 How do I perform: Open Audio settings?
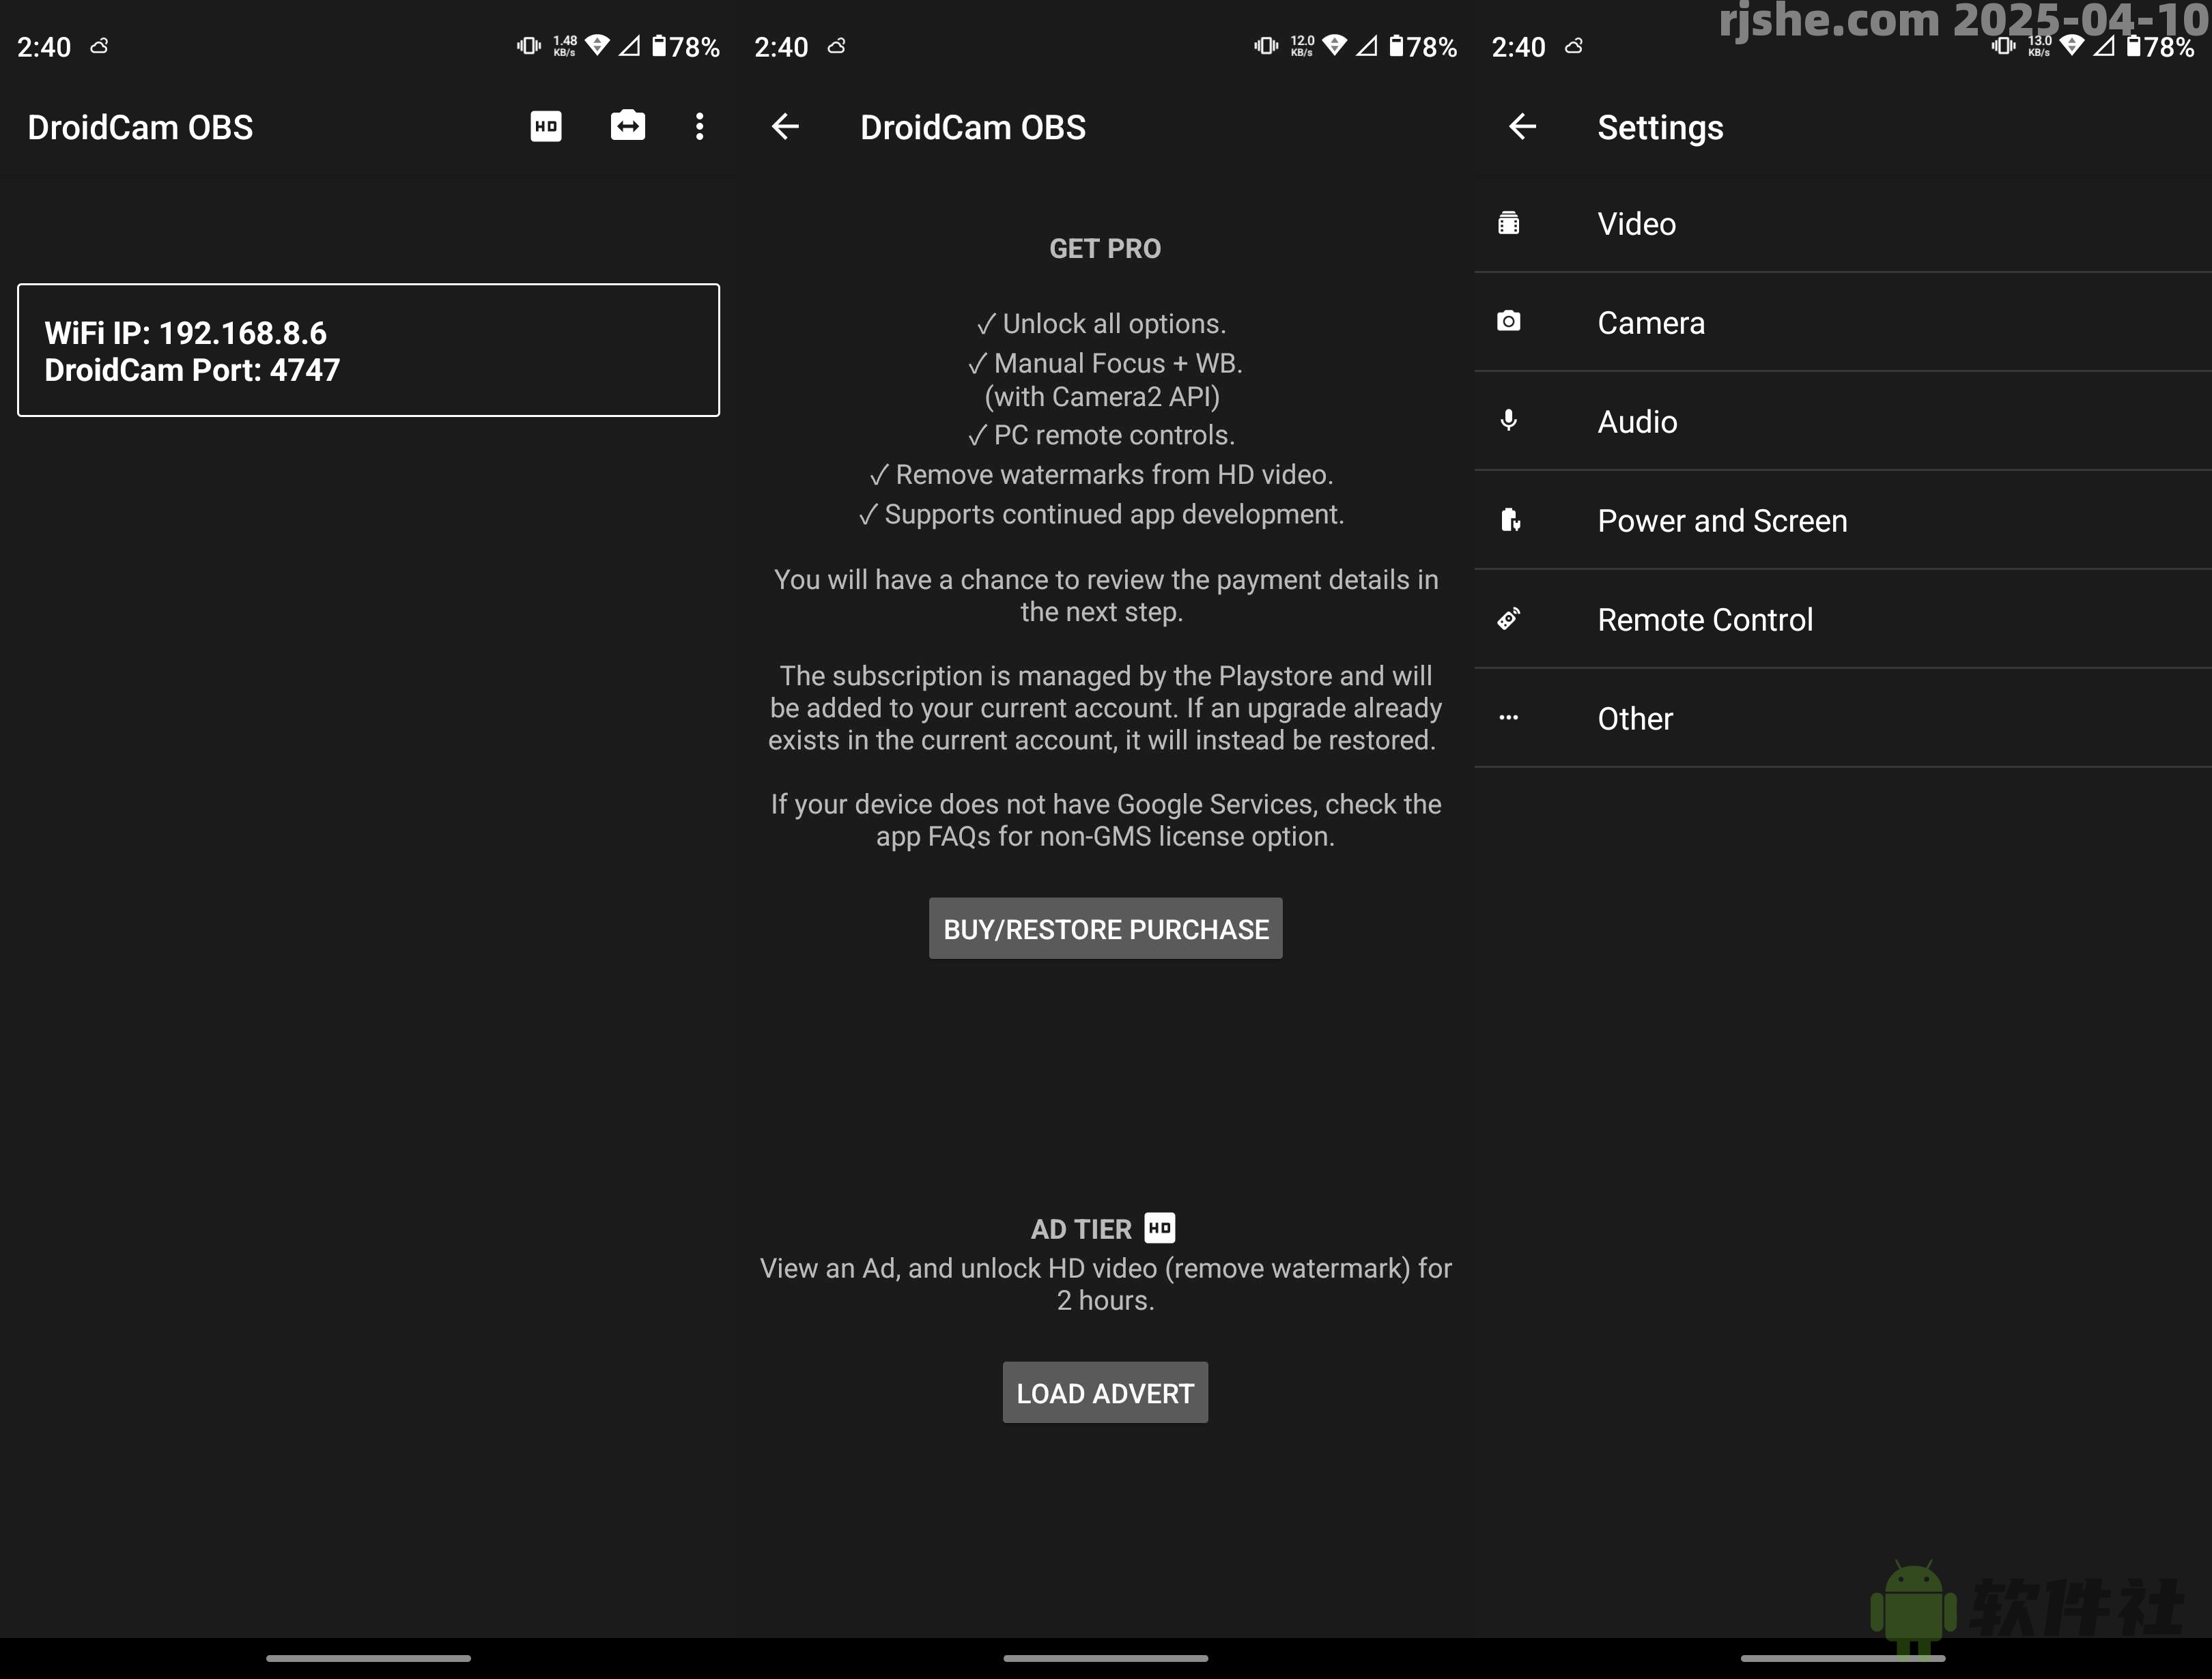(x=1636, y=421)
